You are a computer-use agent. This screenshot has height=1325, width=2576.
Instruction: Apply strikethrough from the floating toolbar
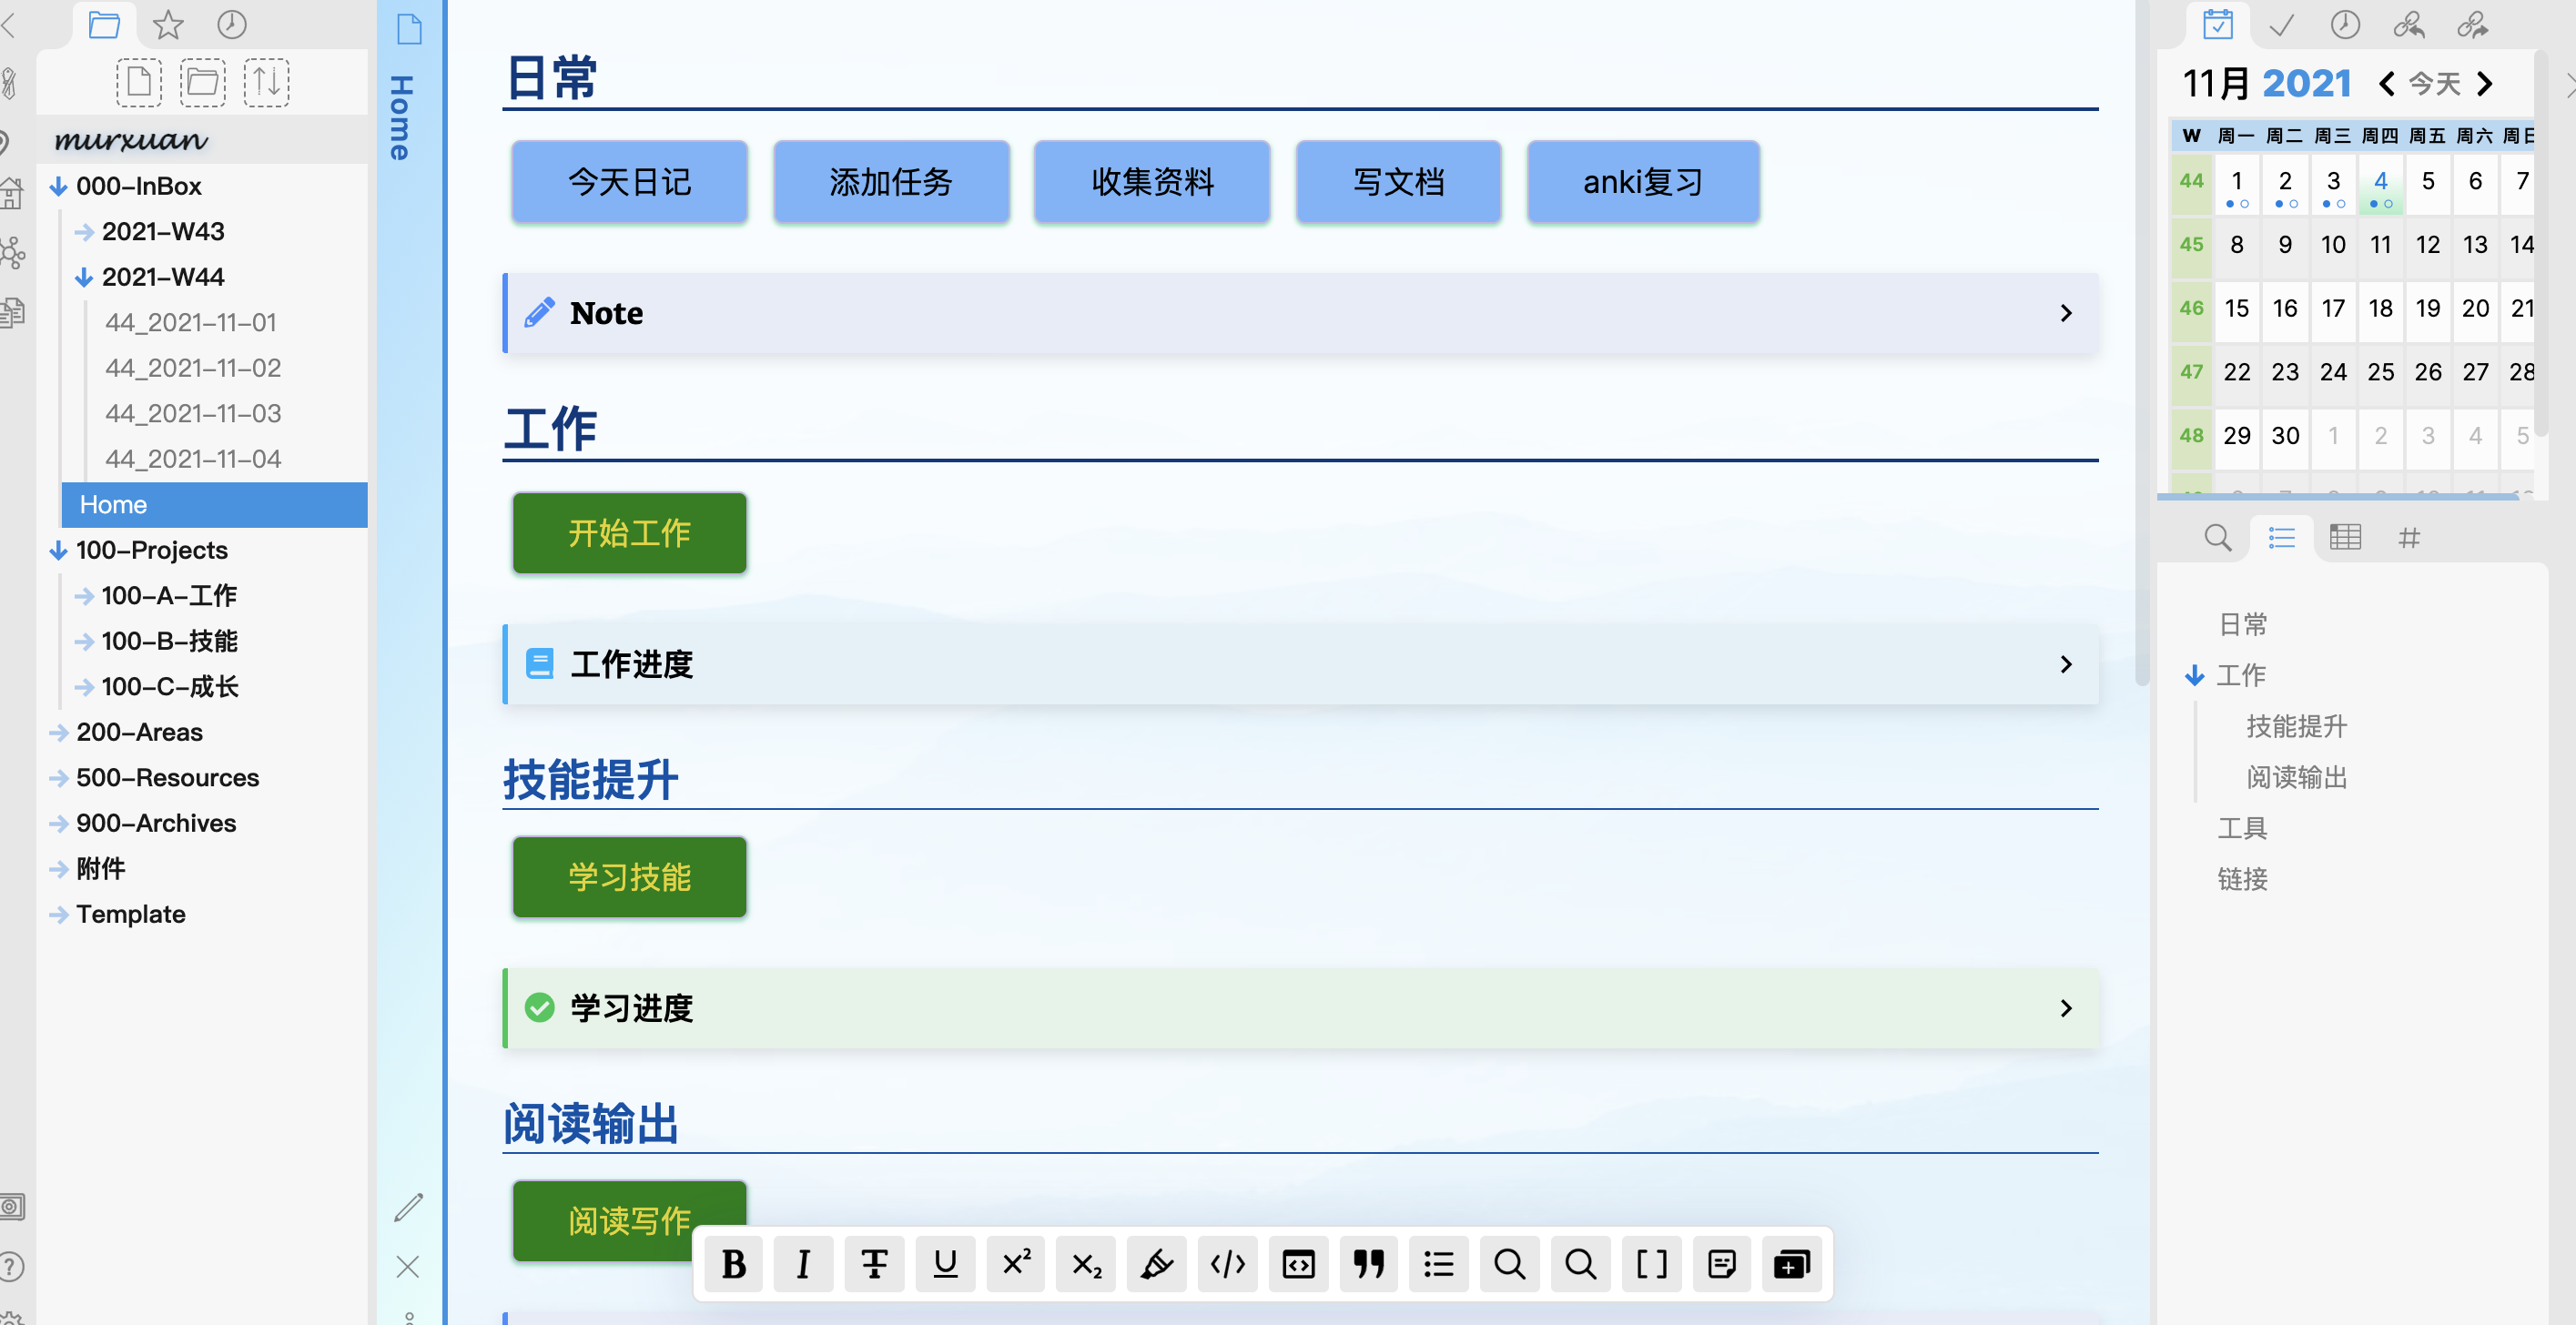point(874,1264)
